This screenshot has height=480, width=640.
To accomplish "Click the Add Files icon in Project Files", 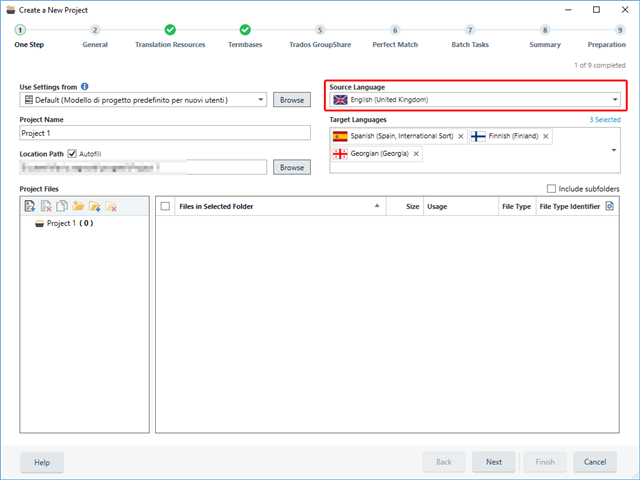I will pos(30,206).
